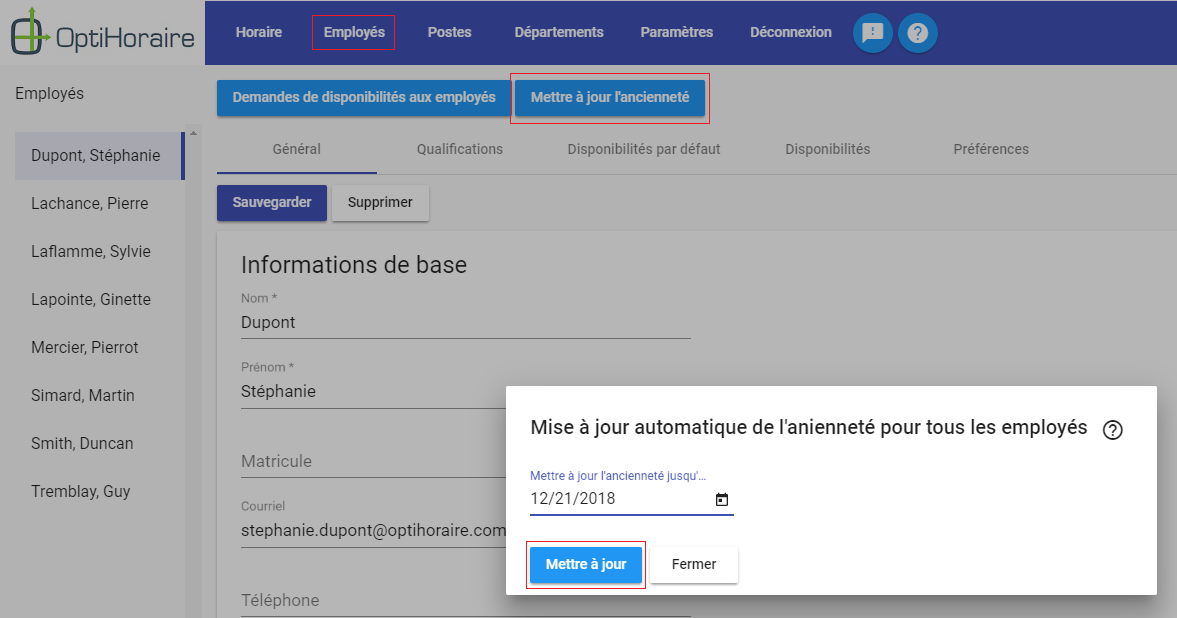The height and width of the screenshot is (618, 1177).
Task: Click the Employés sidebar heading
Action: click(x=50, y=94)
